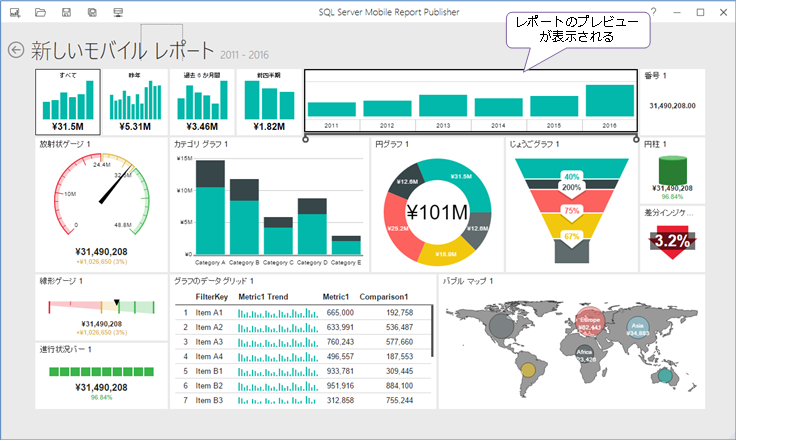
Task: Click Category D bar in category chart
Action: pos(312,226)
